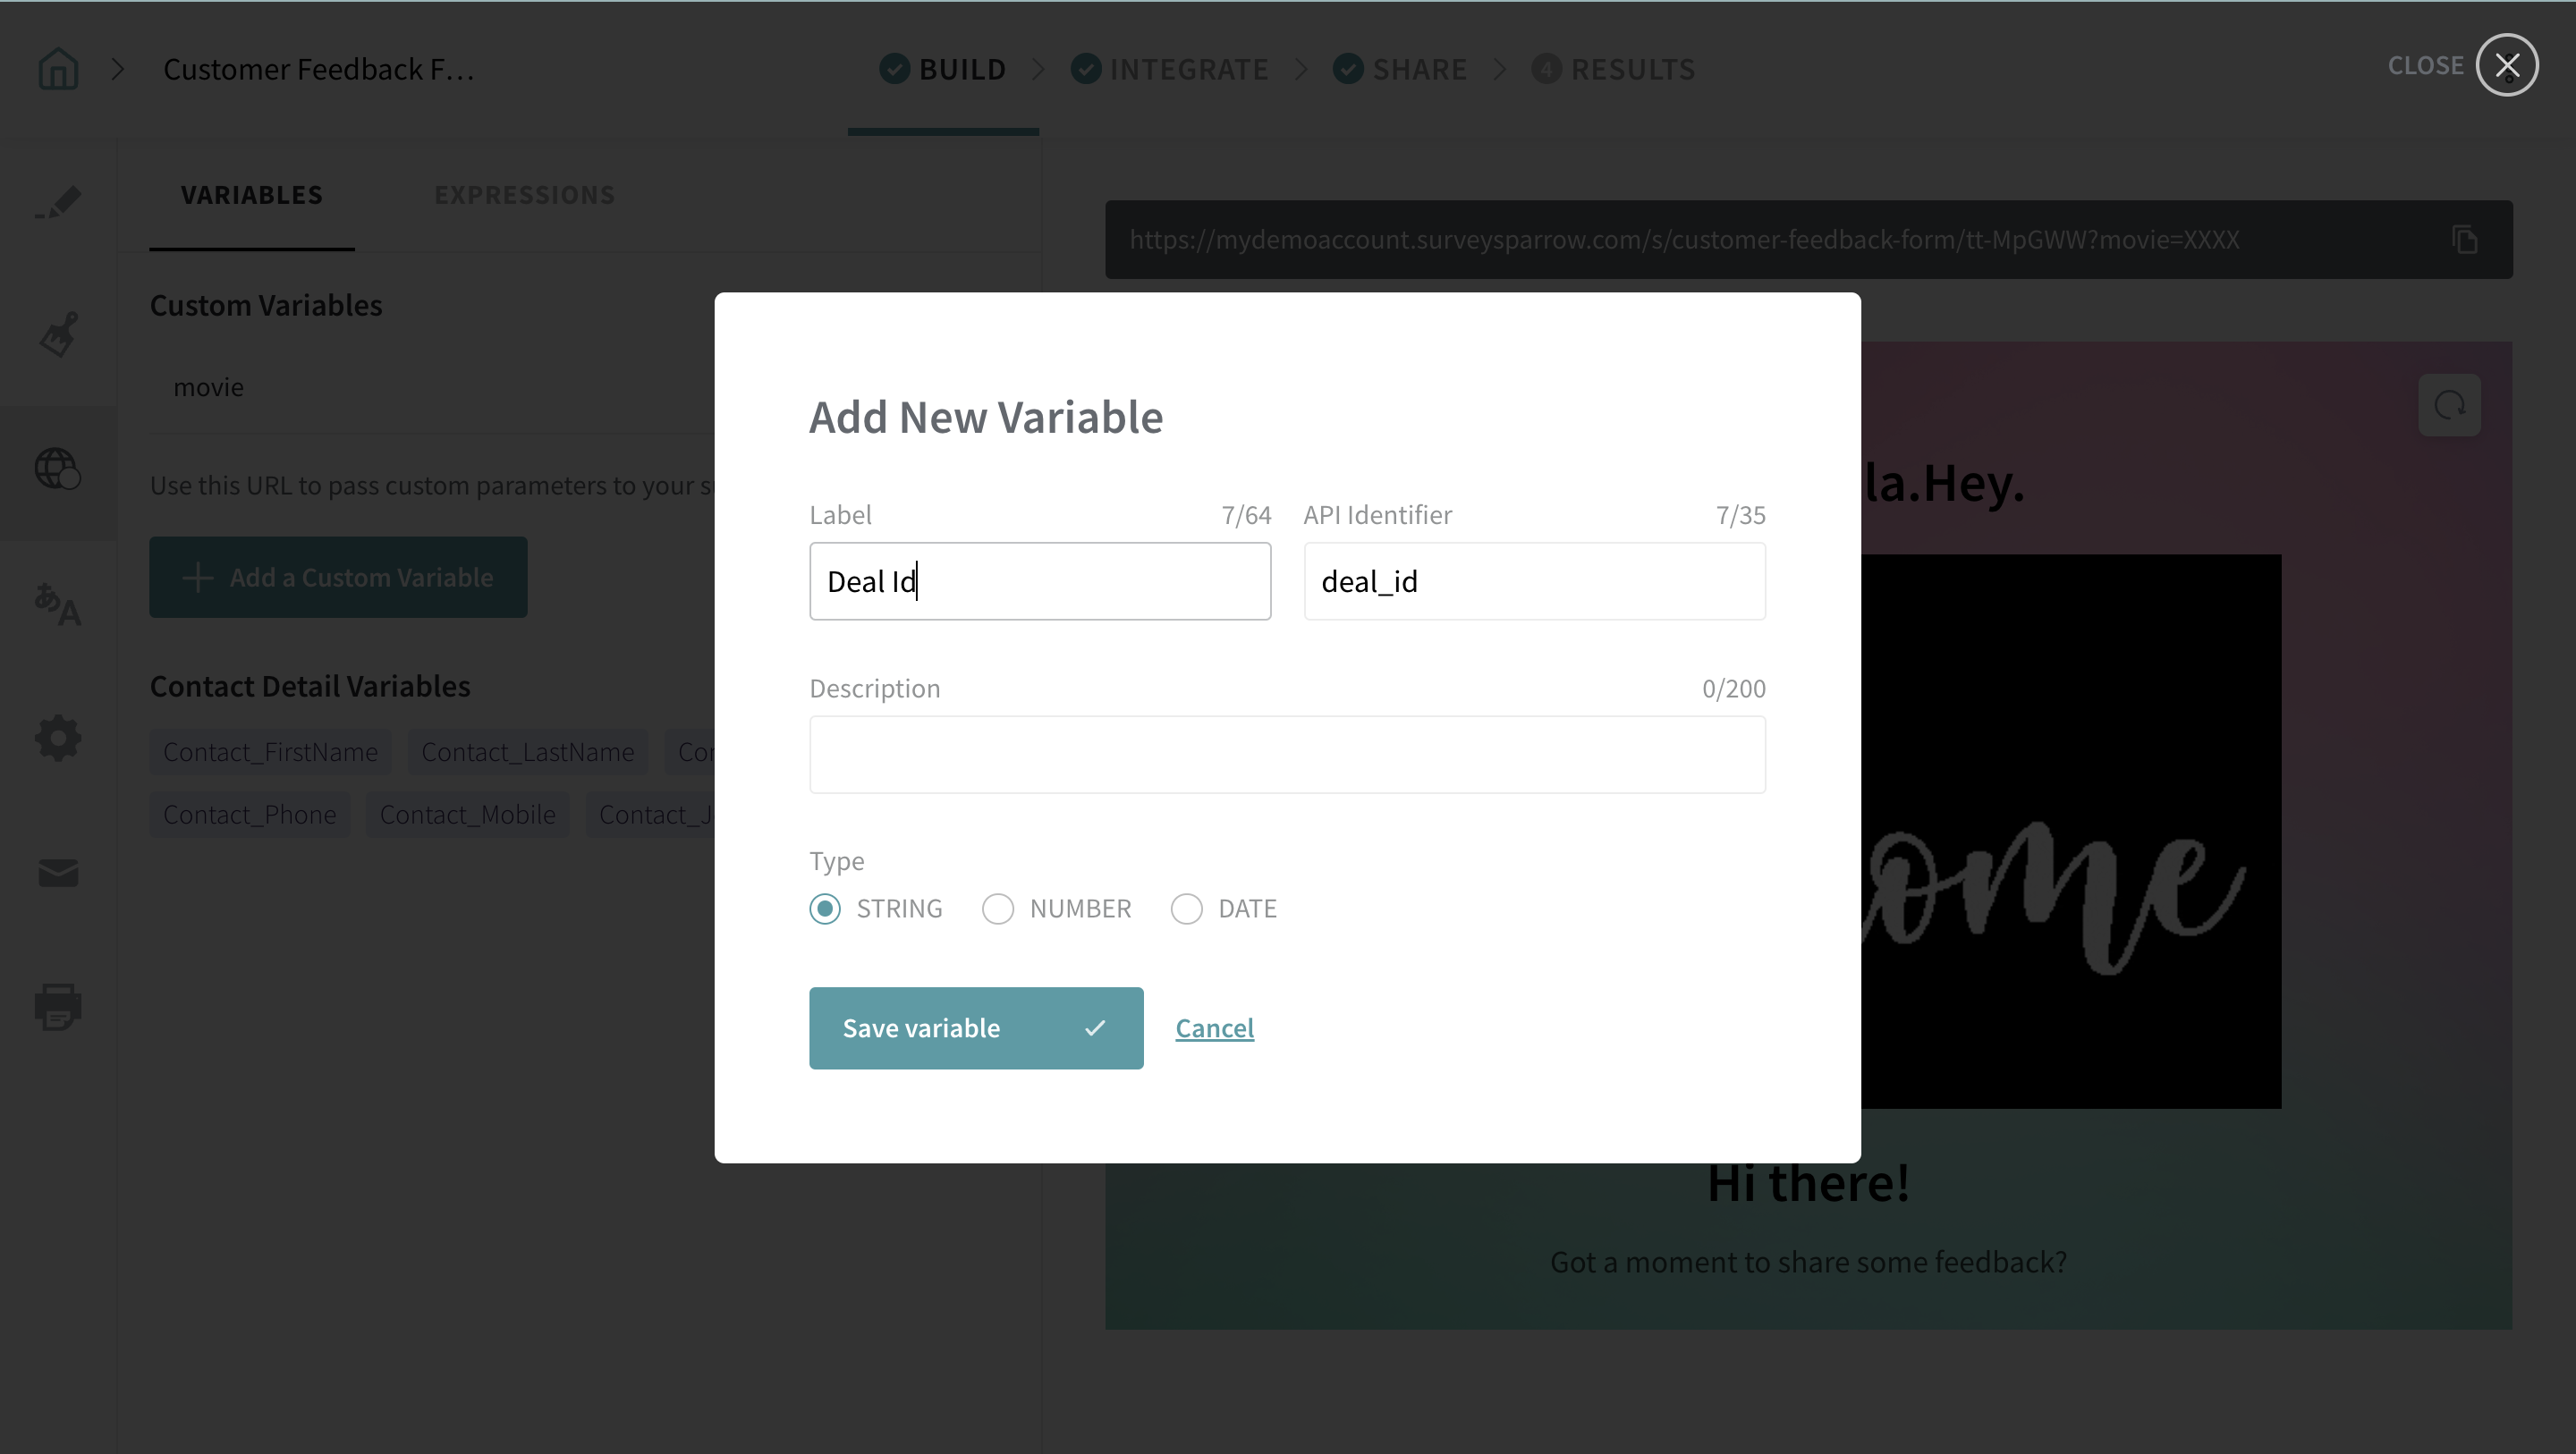Open the RESULTS step

click(1631, 69)
